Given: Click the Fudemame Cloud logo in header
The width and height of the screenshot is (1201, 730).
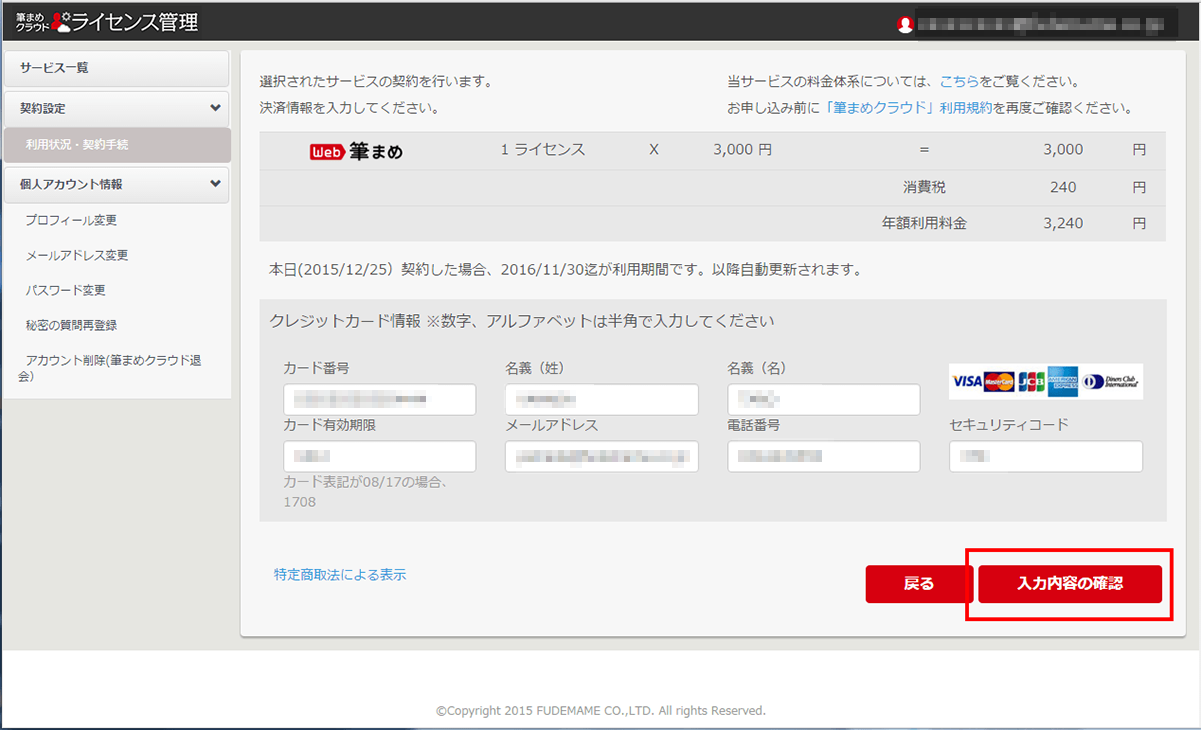Looking at the screenshot, I should coord(43,21).
